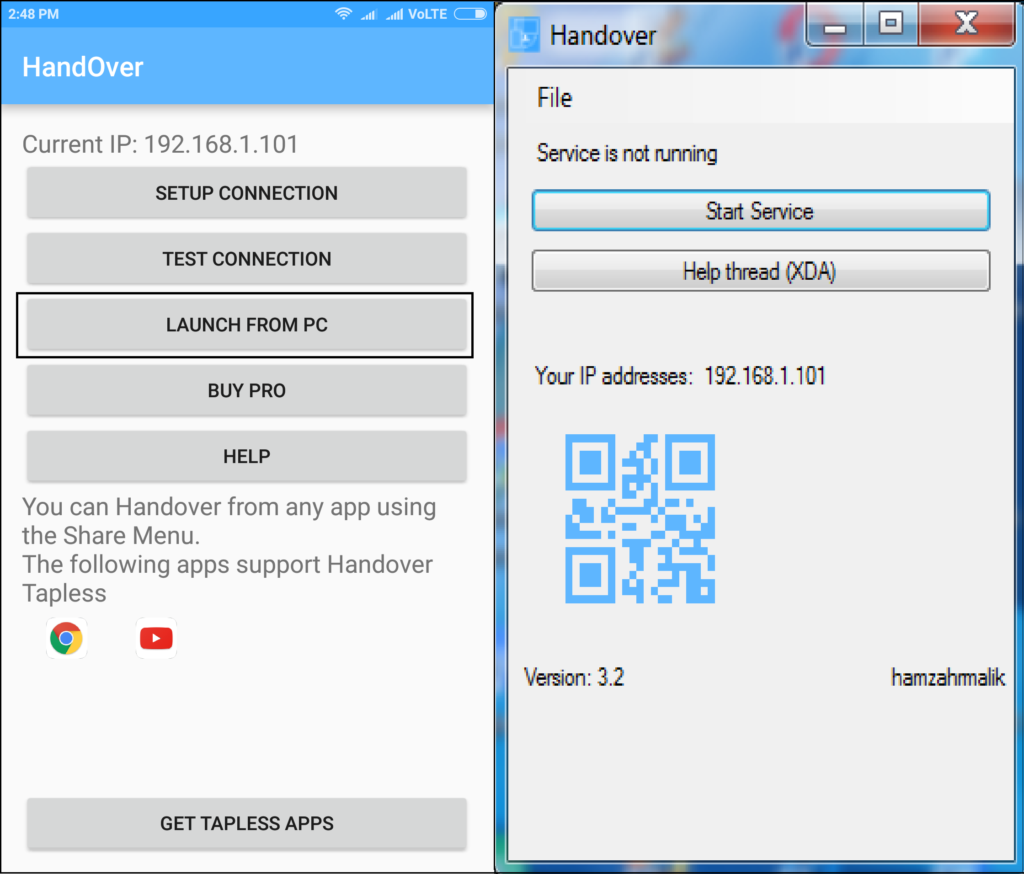The image size is (1024, 874).
Task: Tap the battery indicator in the status bar
Action: [x=471, y=14]
